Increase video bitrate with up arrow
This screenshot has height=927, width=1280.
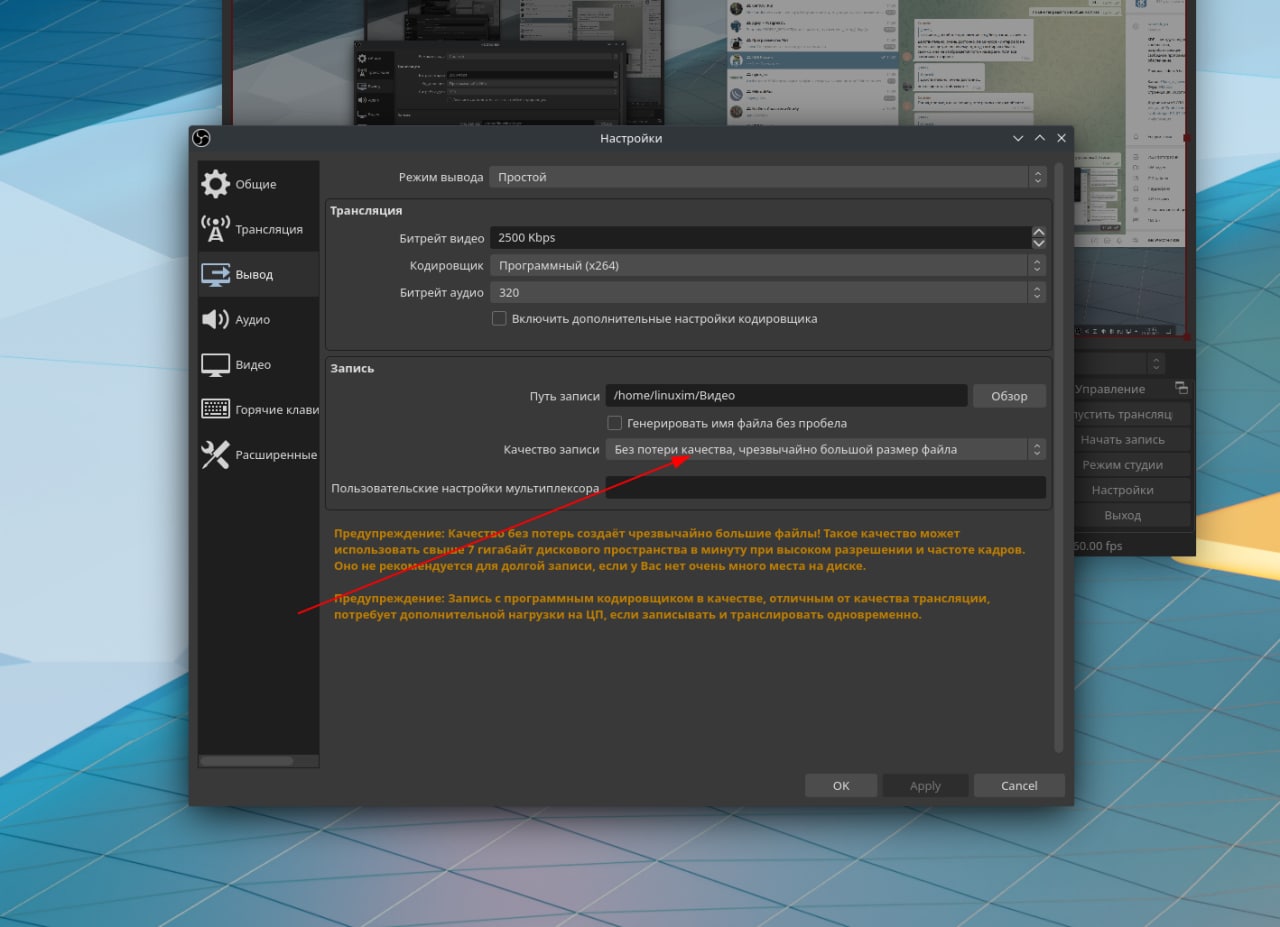(x=1038, y=232)
